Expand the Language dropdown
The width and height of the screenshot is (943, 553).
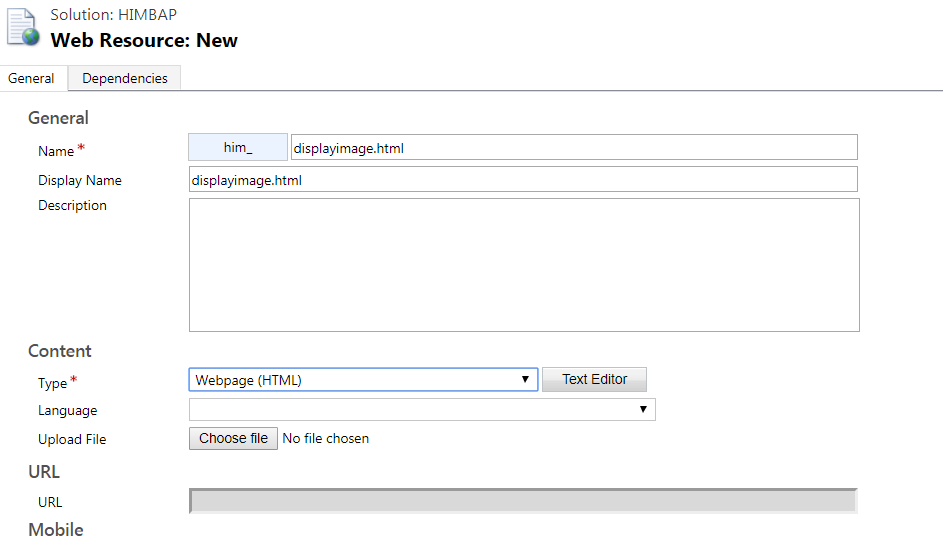pyautogui.click(x=422, y=410)
